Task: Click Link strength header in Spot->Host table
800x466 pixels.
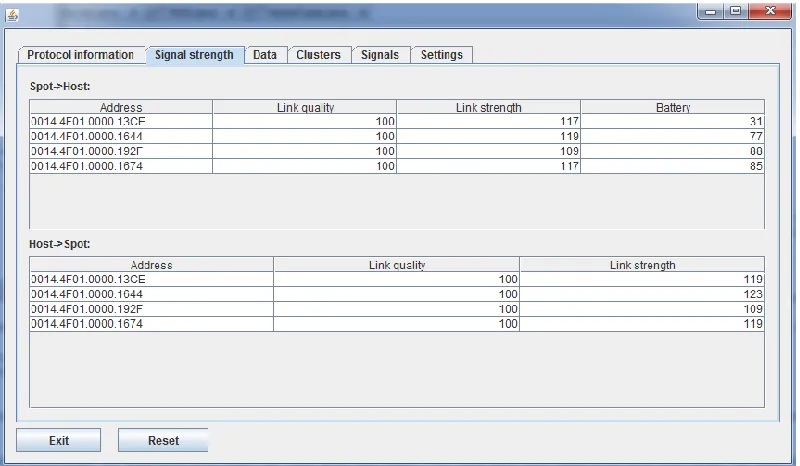Action: 489,107
